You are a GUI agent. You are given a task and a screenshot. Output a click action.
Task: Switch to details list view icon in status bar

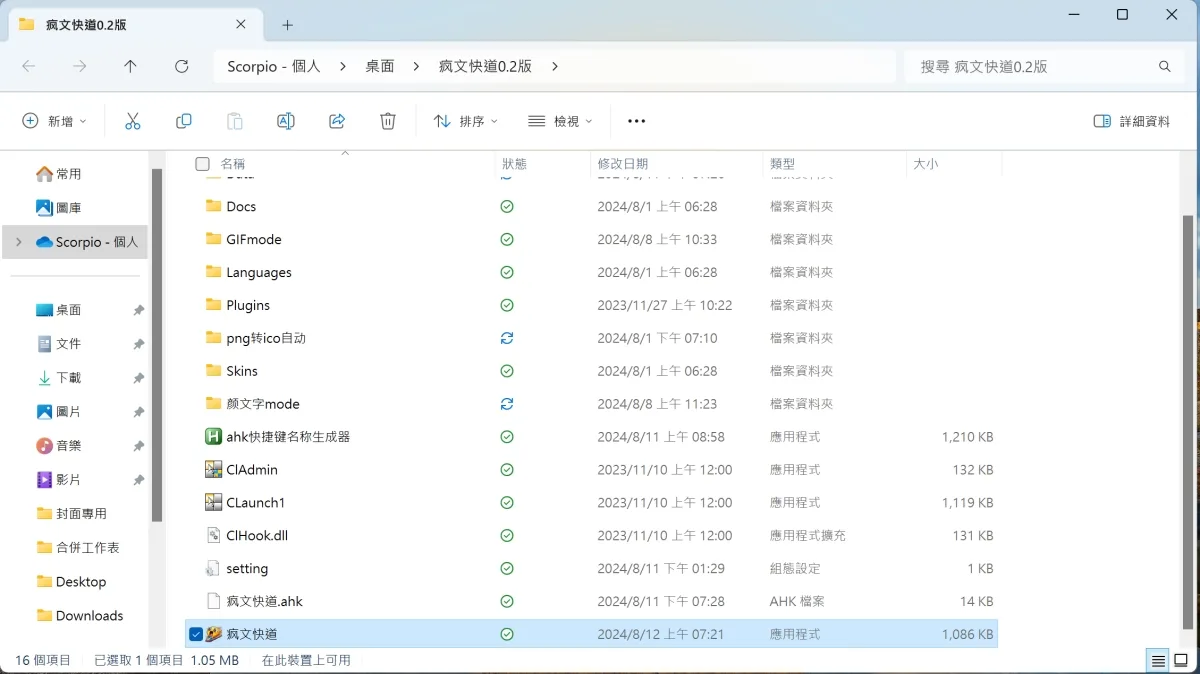click(x=1157, y=661)
